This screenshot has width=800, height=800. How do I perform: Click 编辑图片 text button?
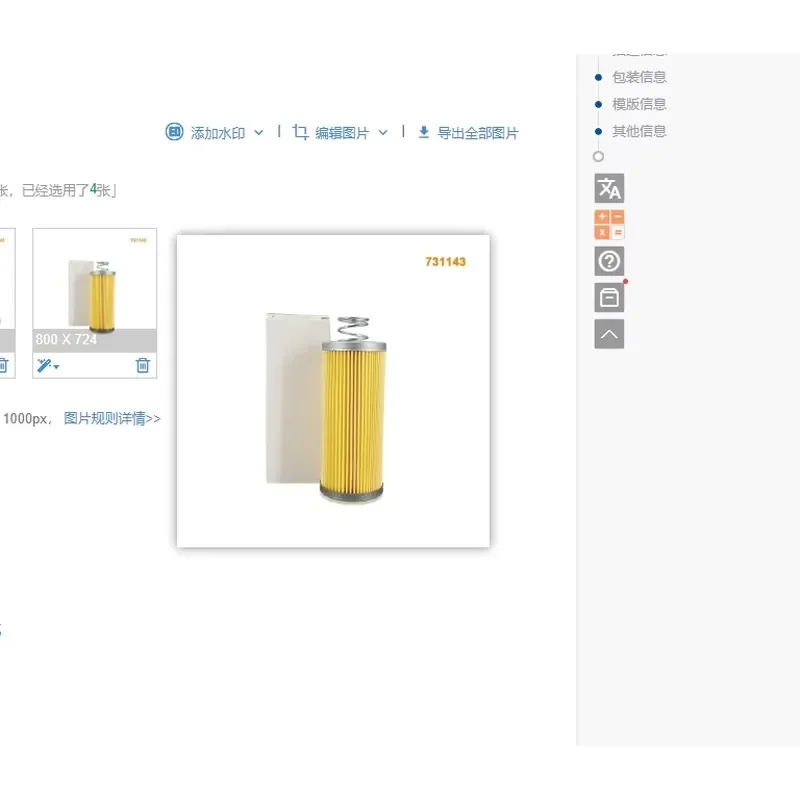pyautogui.click(x=342, y=133)
